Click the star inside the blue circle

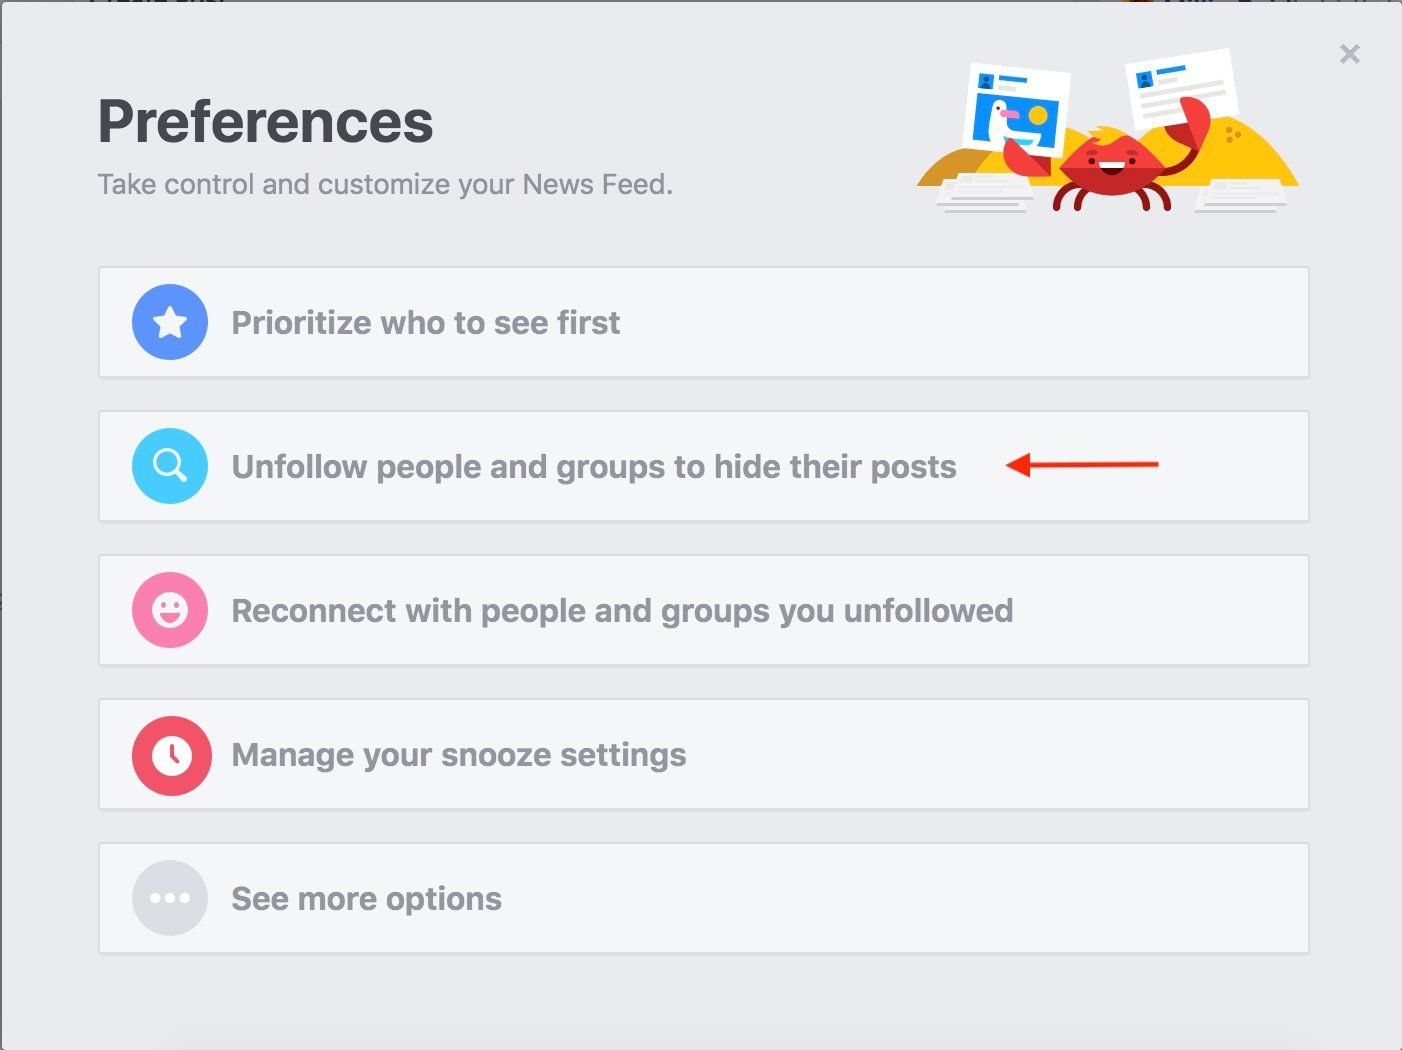[x=169, y=322]
